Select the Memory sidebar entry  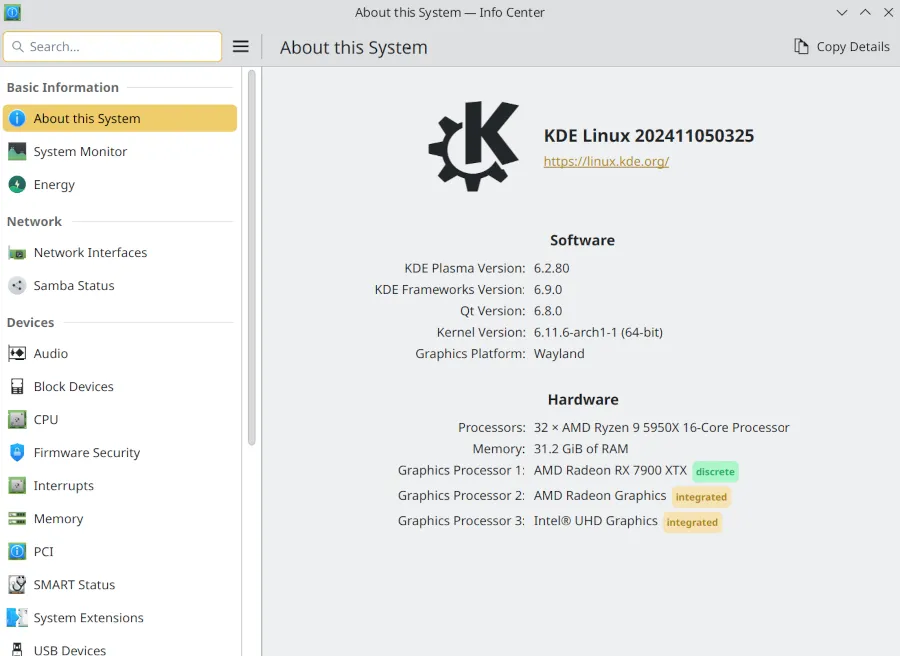tap(120, 519)
